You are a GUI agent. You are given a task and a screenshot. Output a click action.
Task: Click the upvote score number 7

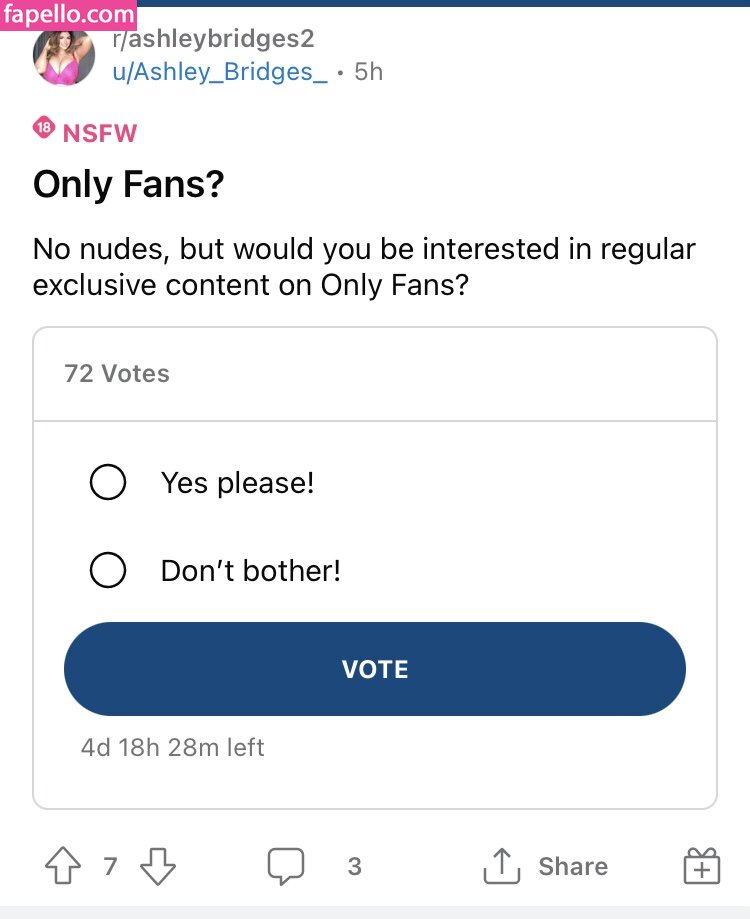click(111, 866)
